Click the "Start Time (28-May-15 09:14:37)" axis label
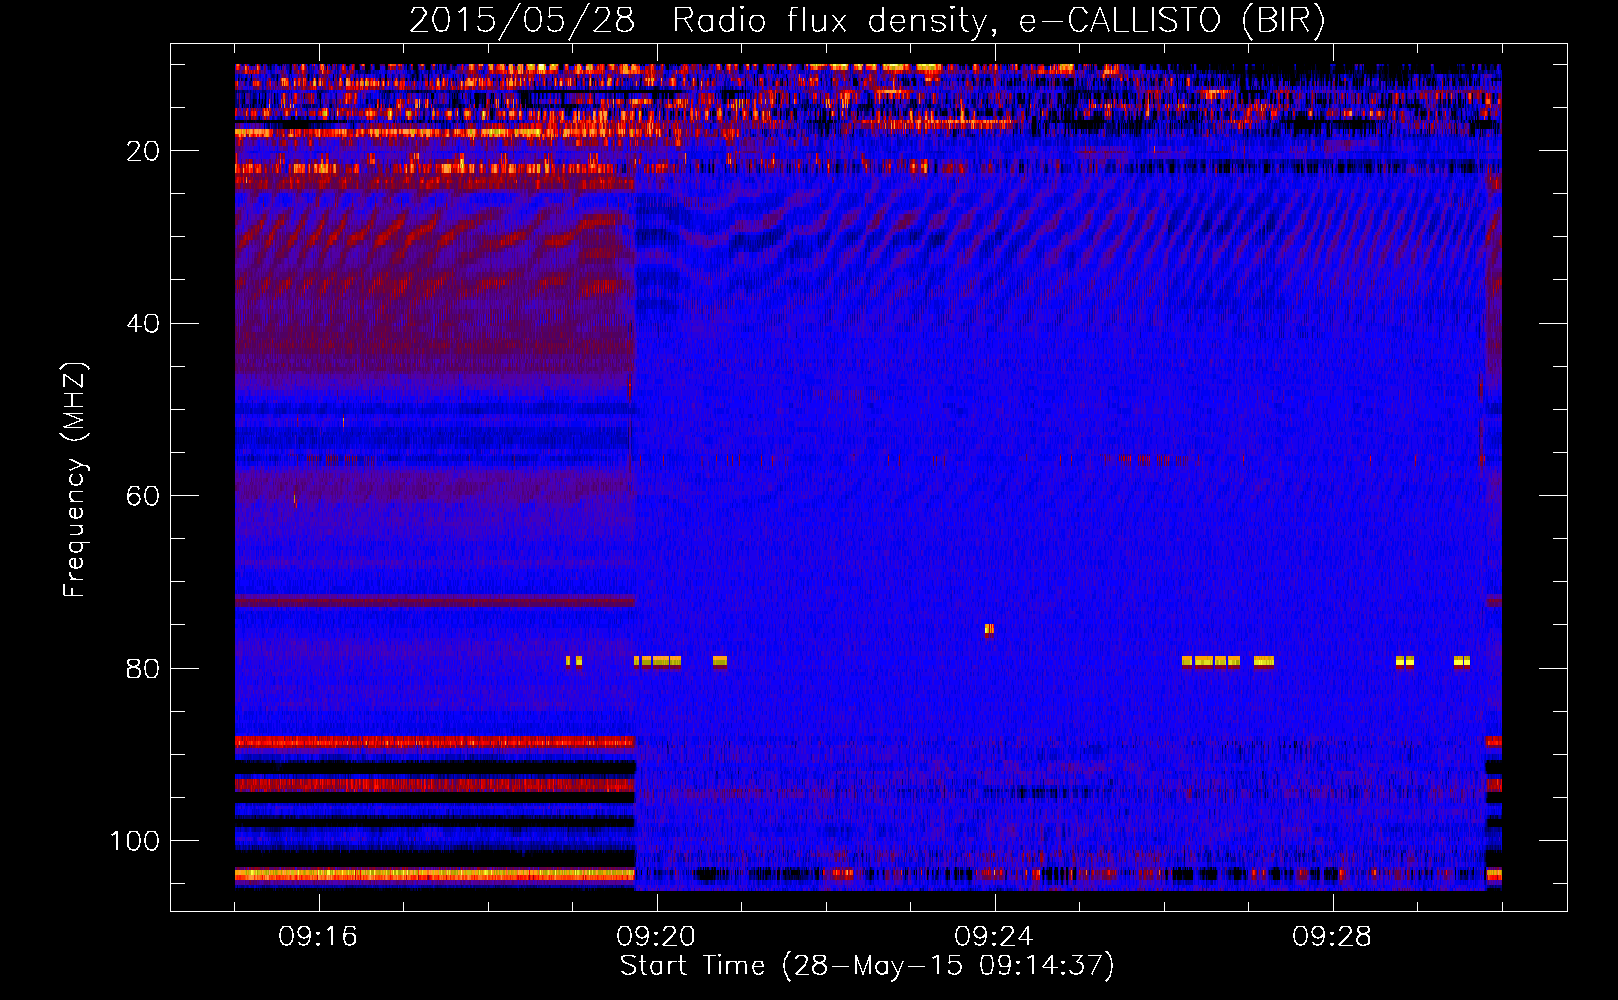Screen dimensions: 1618x1000 click(867, 966)
